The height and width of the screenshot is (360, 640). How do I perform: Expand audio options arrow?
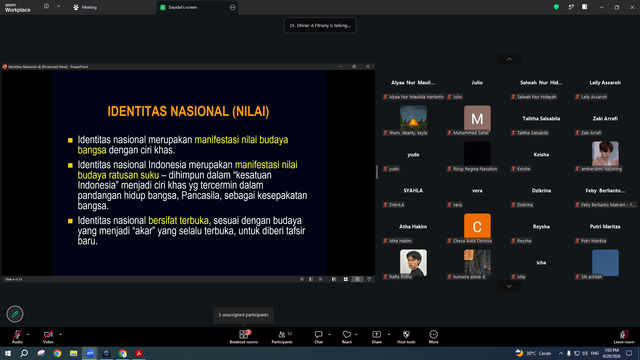pyautogui.click(x=28, y=334)
